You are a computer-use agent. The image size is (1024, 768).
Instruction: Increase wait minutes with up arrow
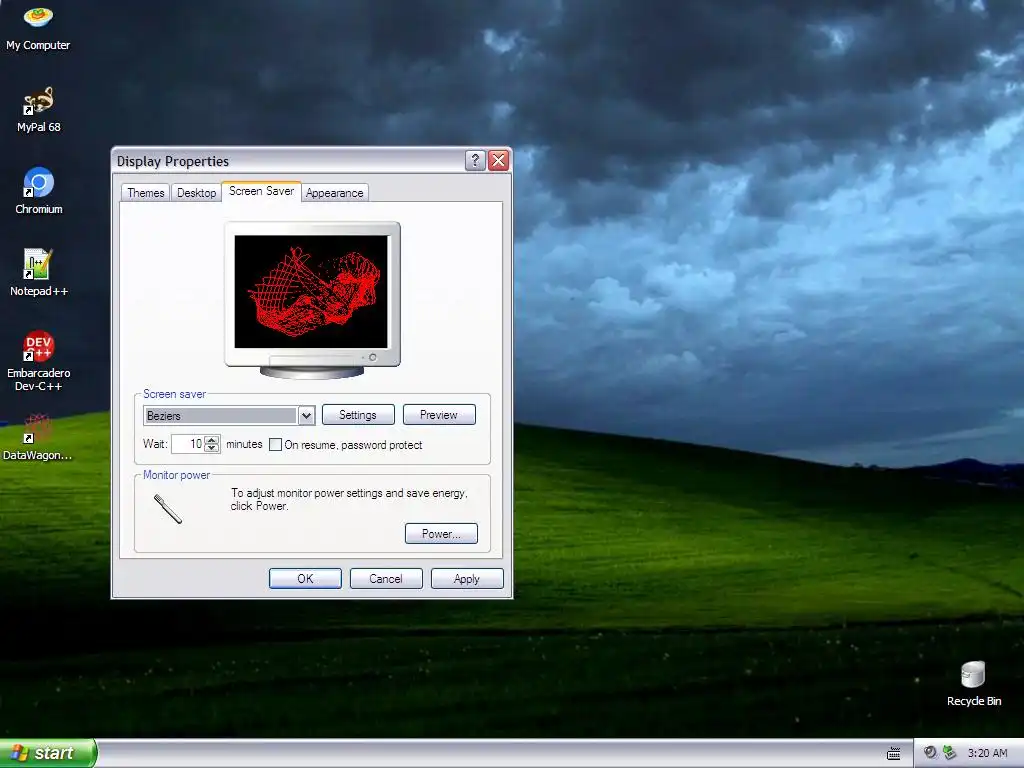212,440
